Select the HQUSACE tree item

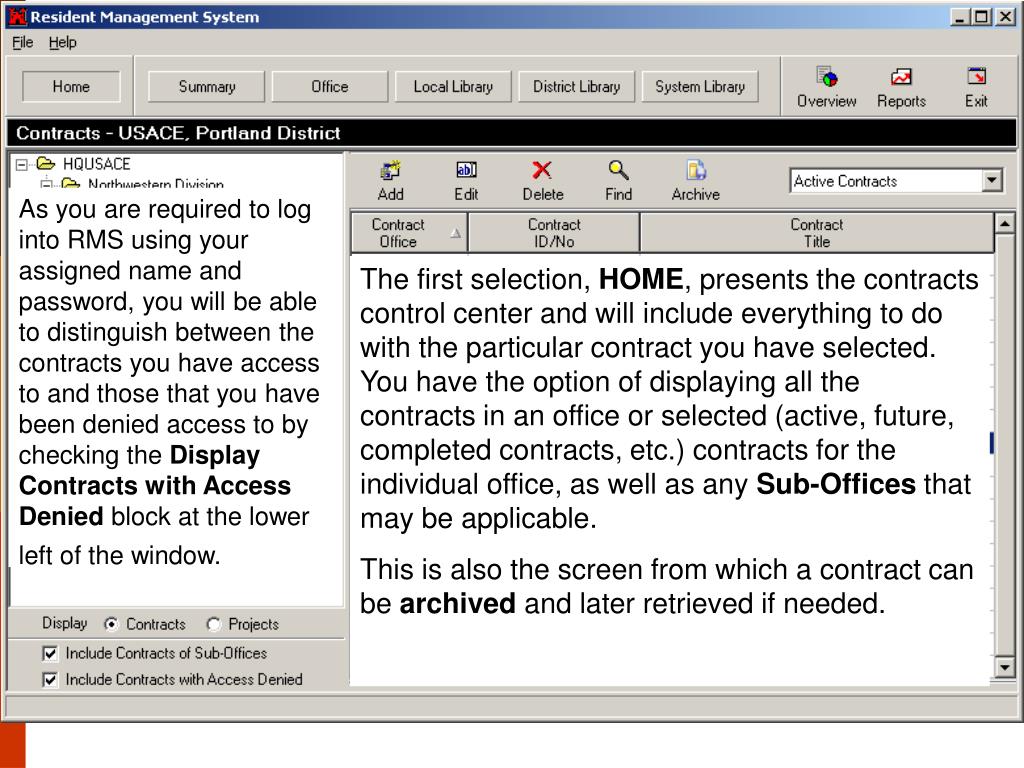pyautogui.click(x=97, y=163)
